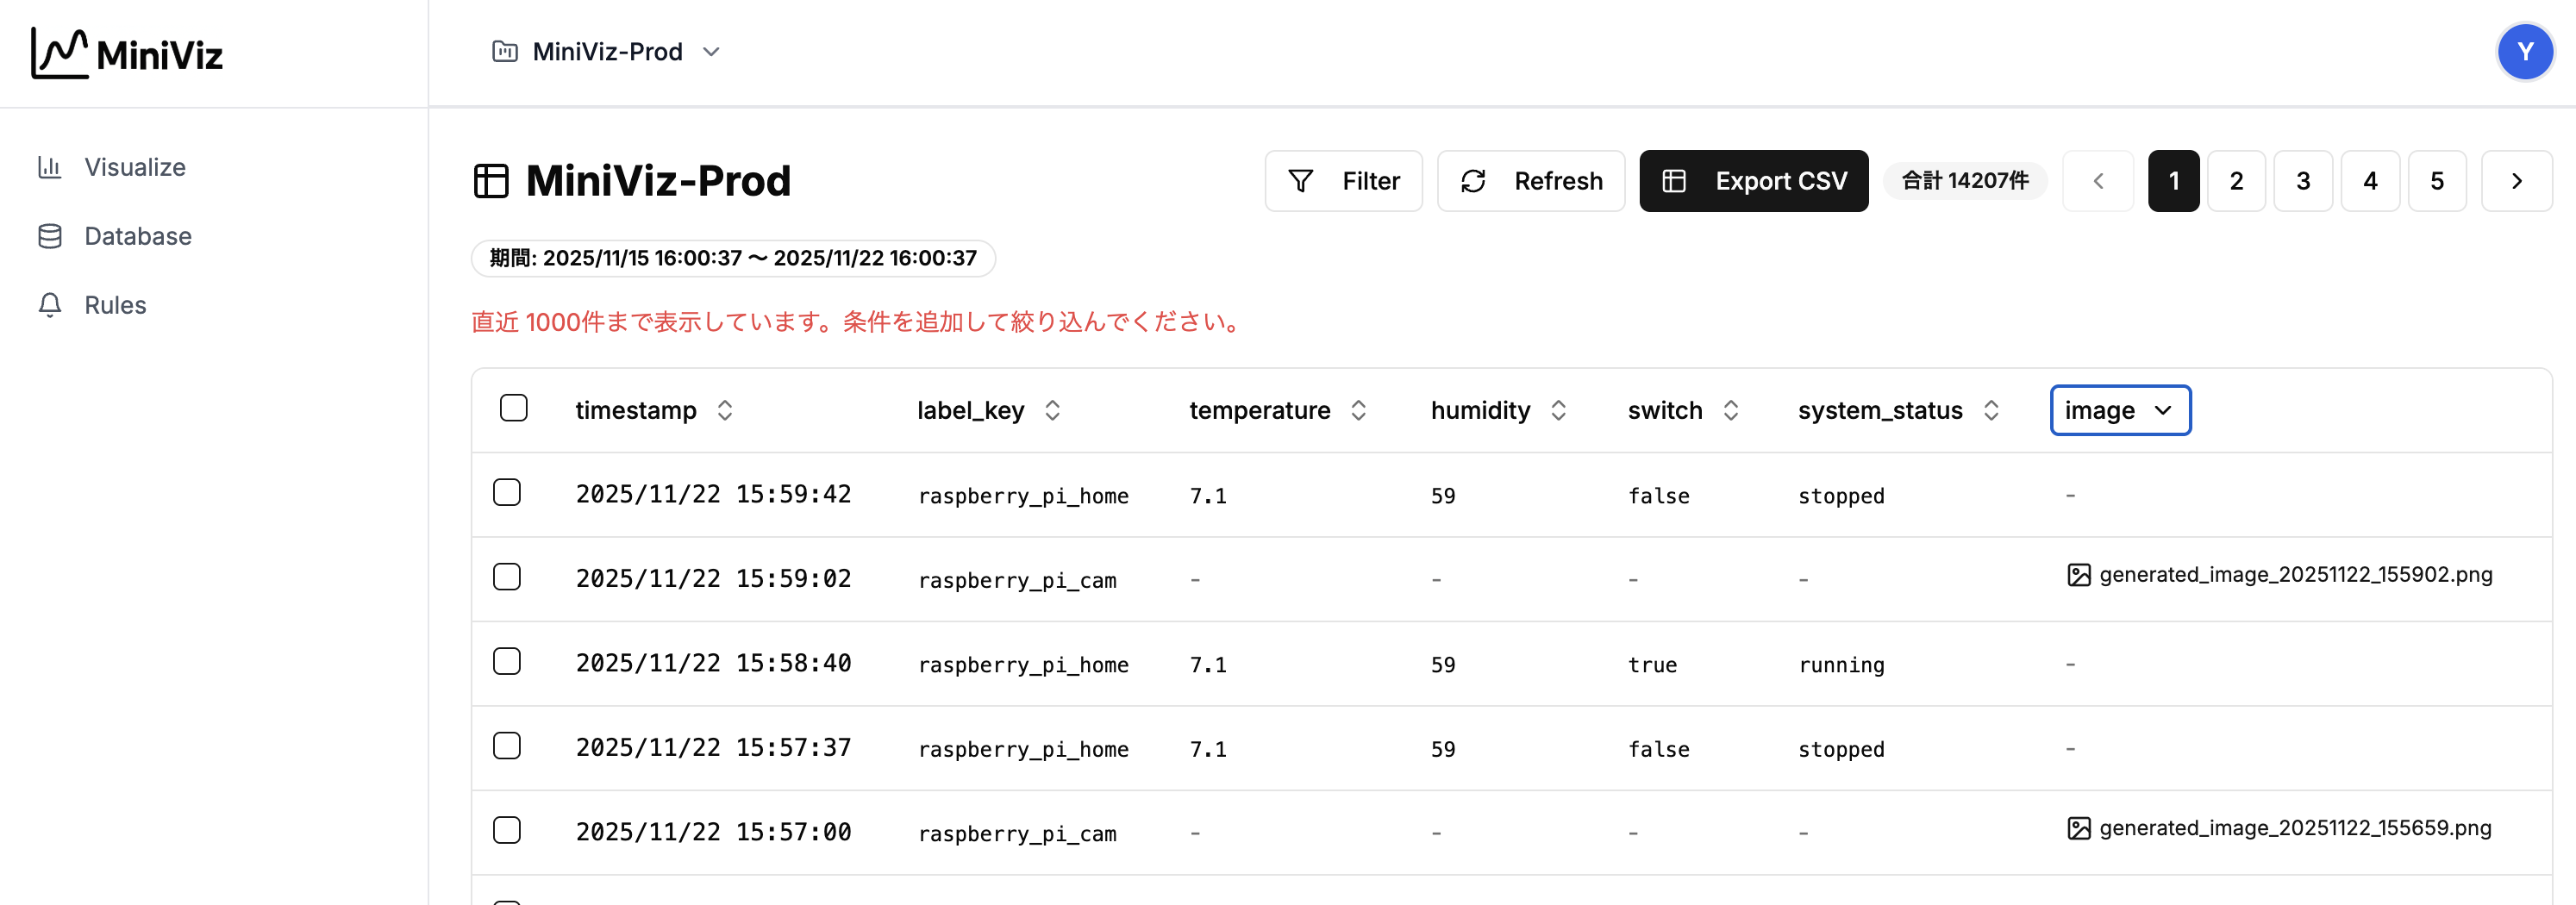This screenshot has width=2576, height=905.
Task: Jump to page 3
Action: point(2302,181)
